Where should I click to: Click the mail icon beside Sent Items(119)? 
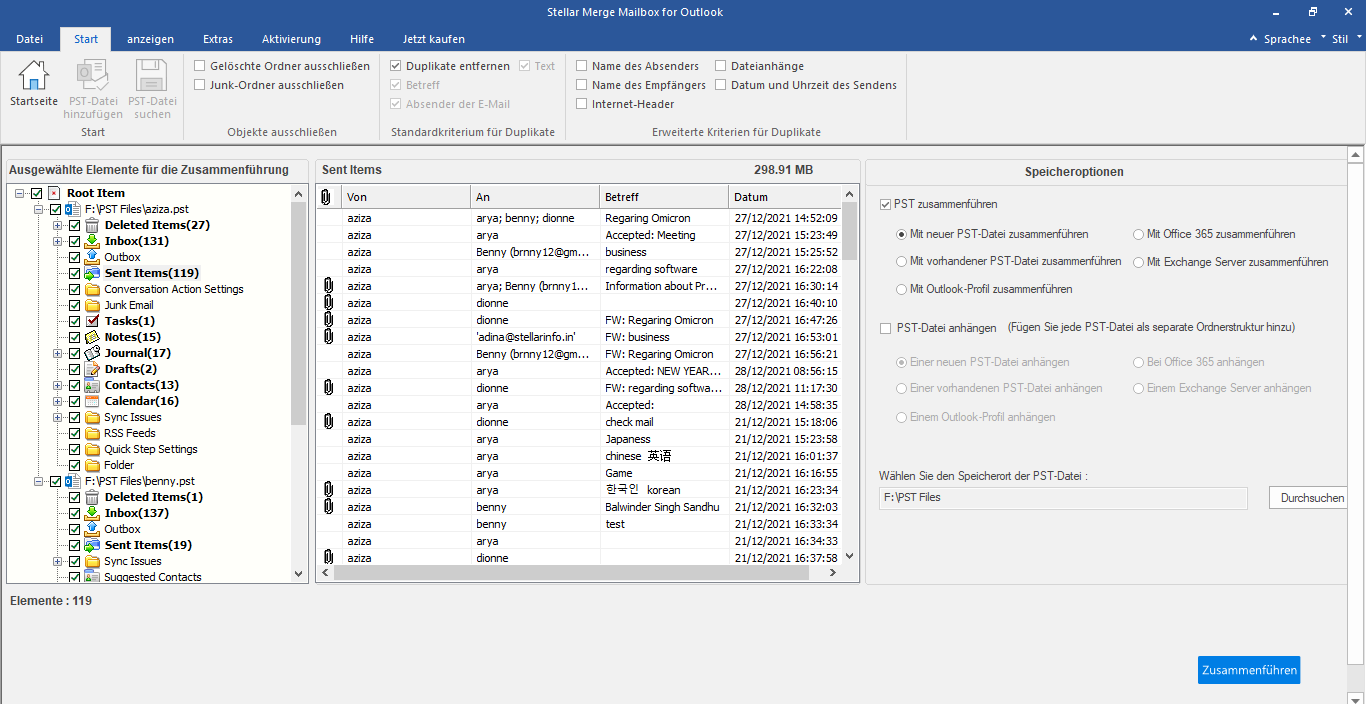(x=92, y=273)
